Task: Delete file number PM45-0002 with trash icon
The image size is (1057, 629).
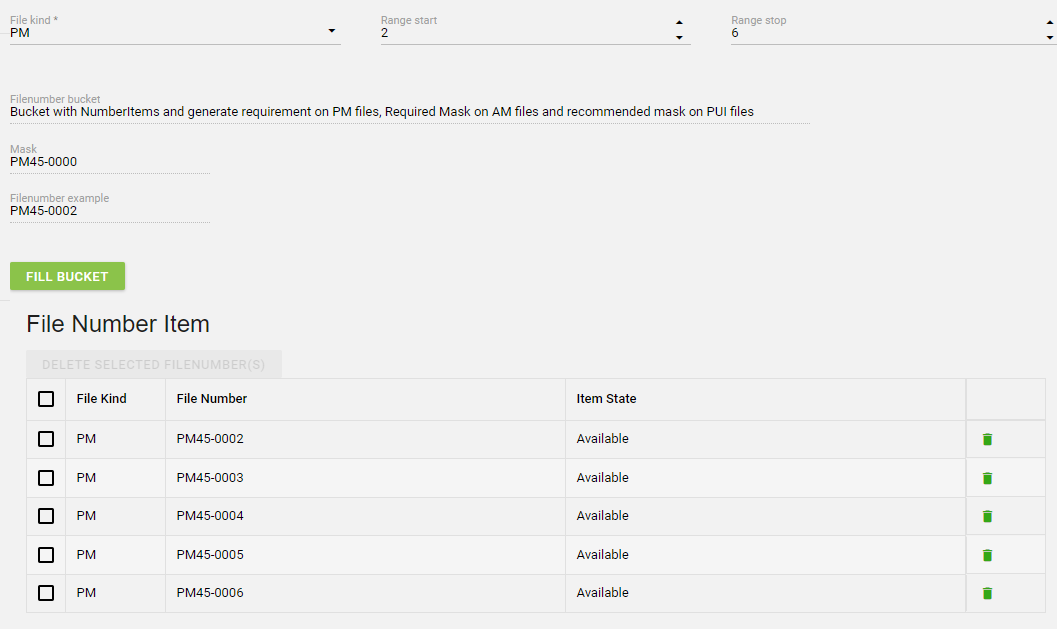Action: [x=987, y=440]
